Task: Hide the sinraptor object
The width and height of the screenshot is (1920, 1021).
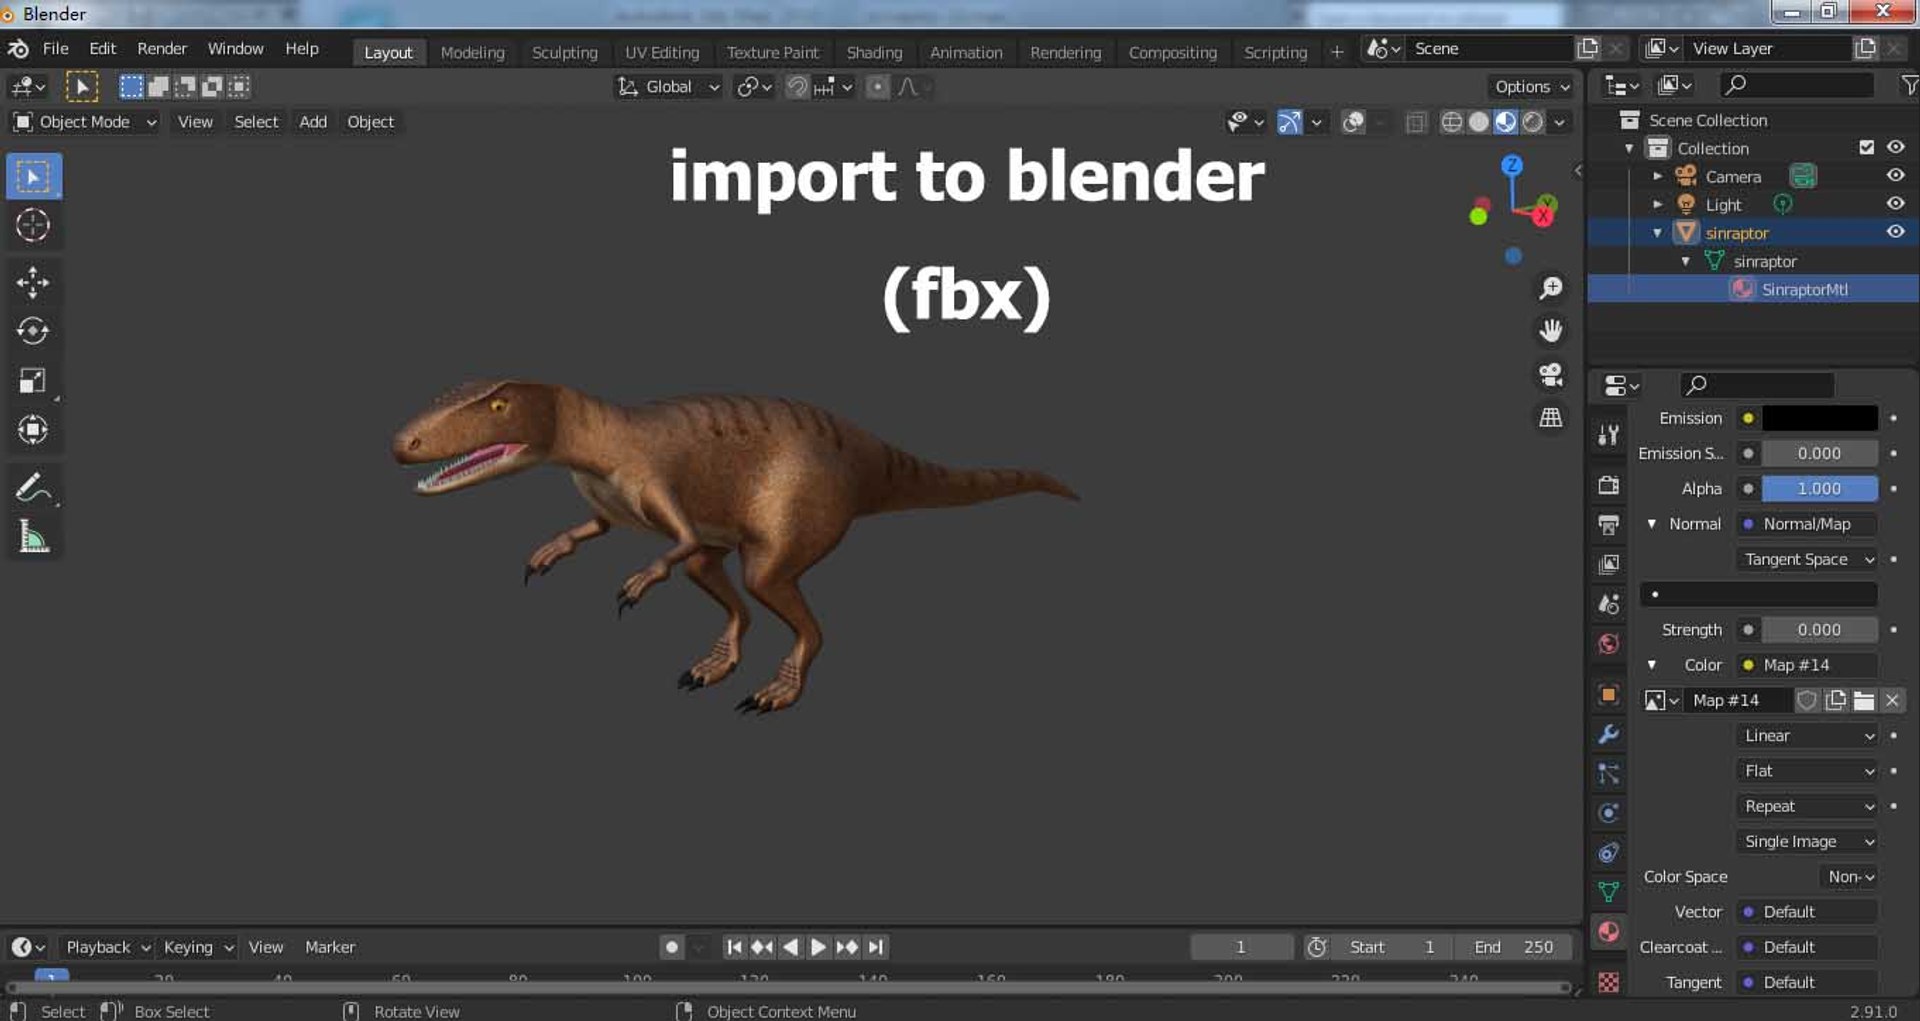Action: (1895, 232)
